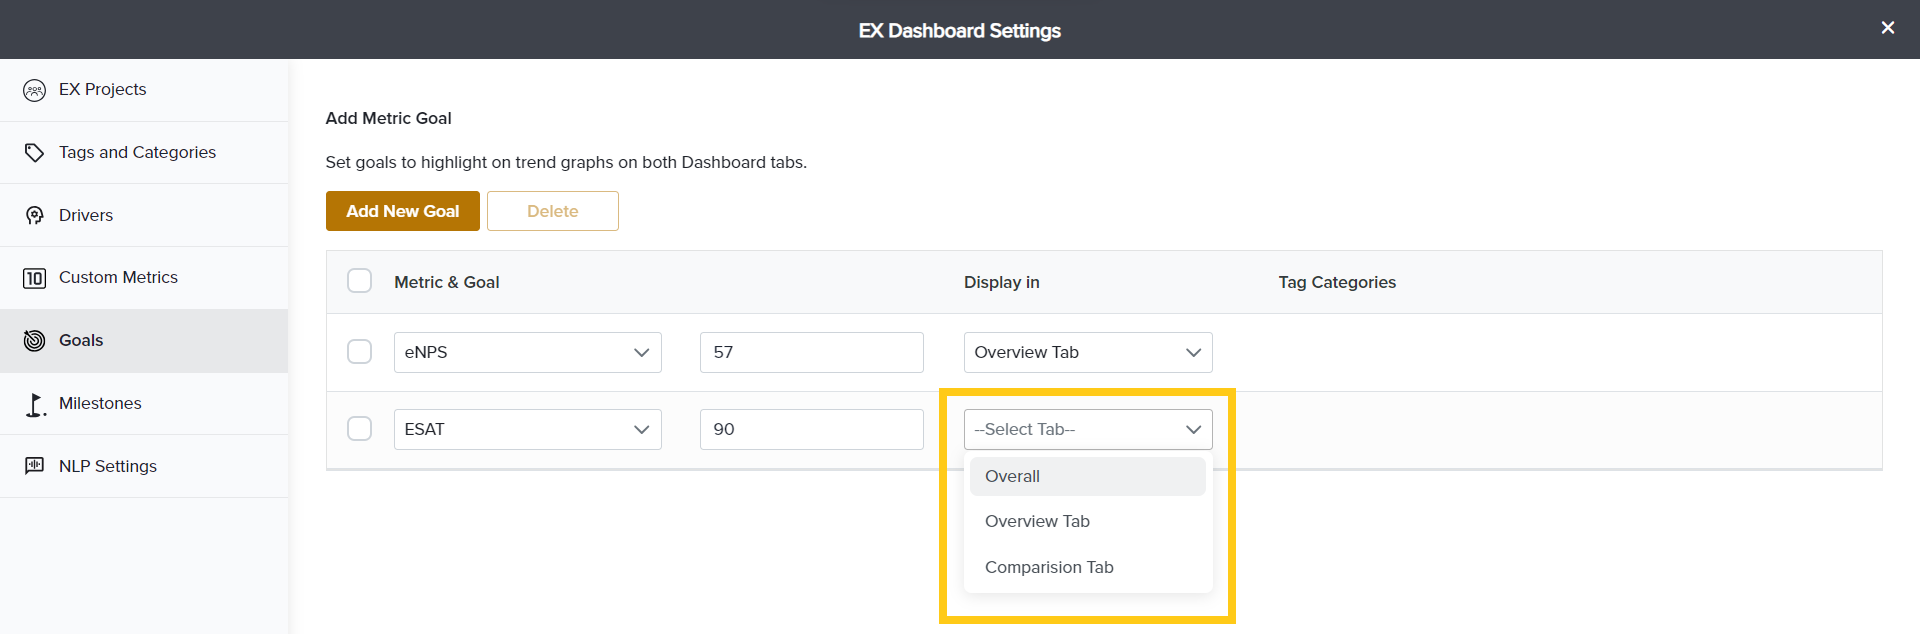Screen dimensions: 1920x634
Task: Toggle the select-all checkbox in table header
Action: pyautogui.click(x=359, y=281)
